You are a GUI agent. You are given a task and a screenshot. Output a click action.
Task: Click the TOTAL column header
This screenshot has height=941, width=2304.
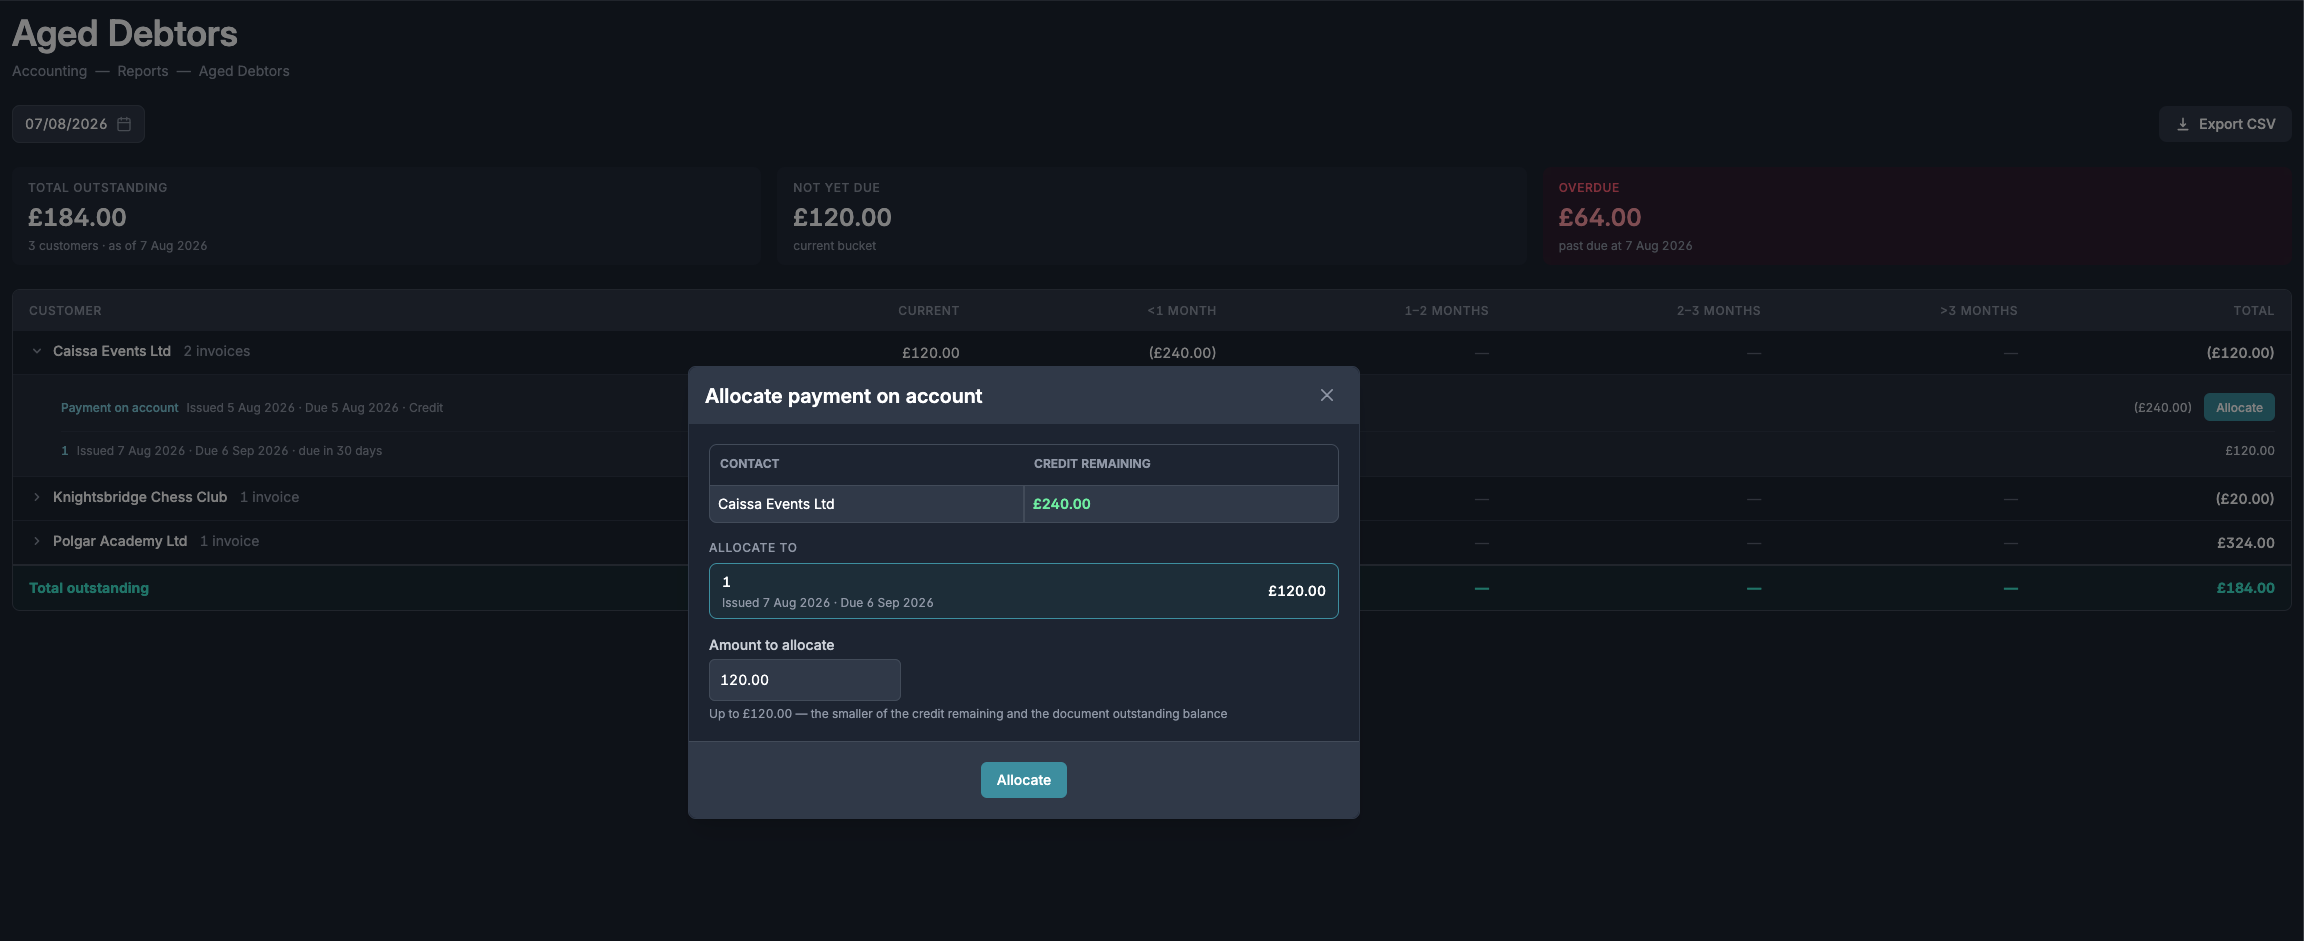2253,311
